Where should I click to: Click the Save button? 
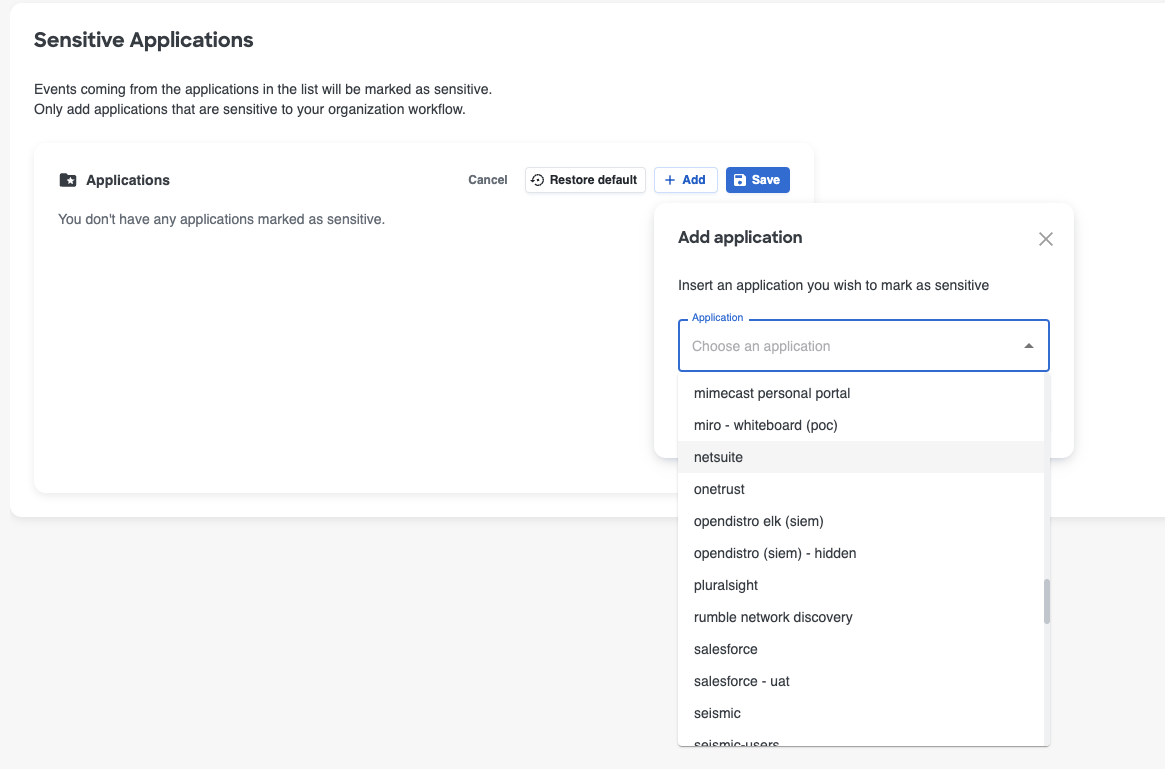coord(757,180)
